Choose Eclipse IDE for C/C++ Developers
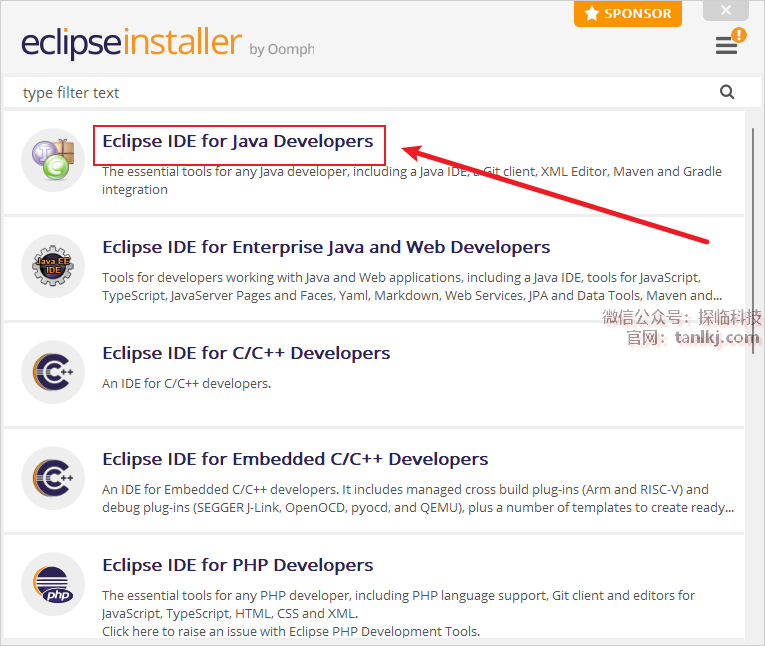The height and width of the screenshot is (646, 765). click(246, 353)
